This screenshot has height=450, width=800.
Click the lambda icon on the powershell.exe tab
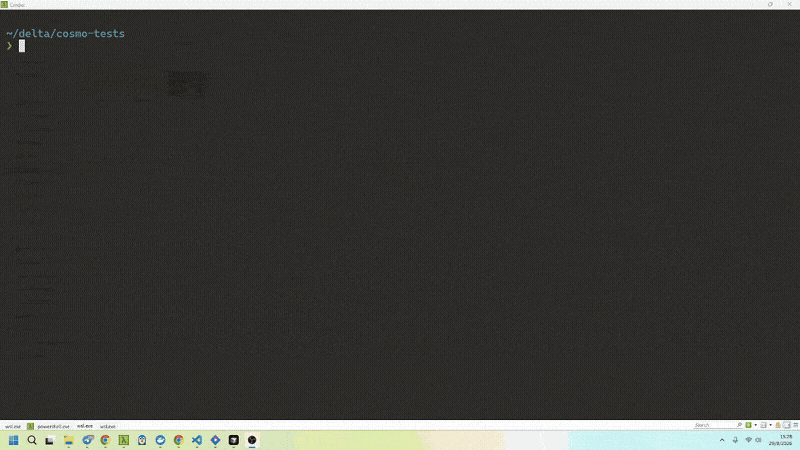coord(31,426)
